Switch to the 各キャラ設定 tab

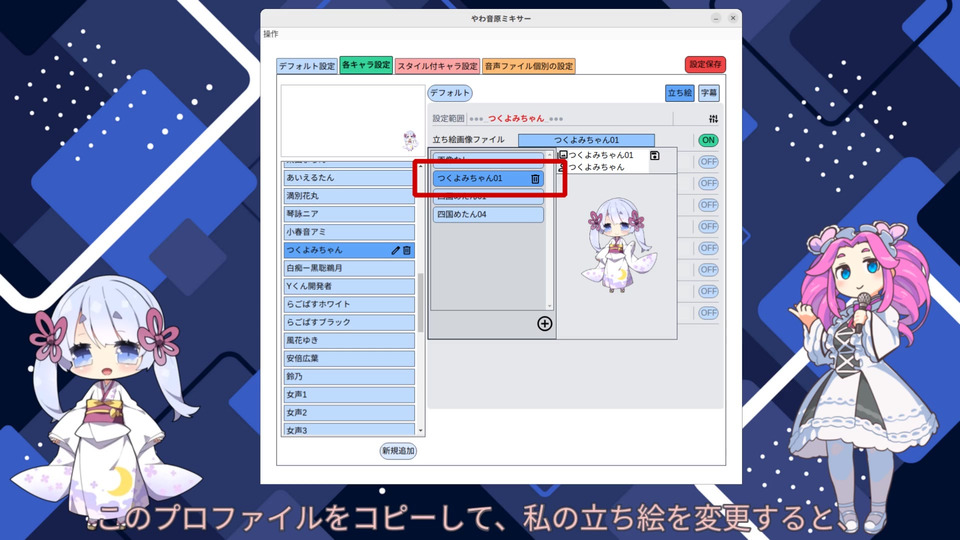(366, 65)
